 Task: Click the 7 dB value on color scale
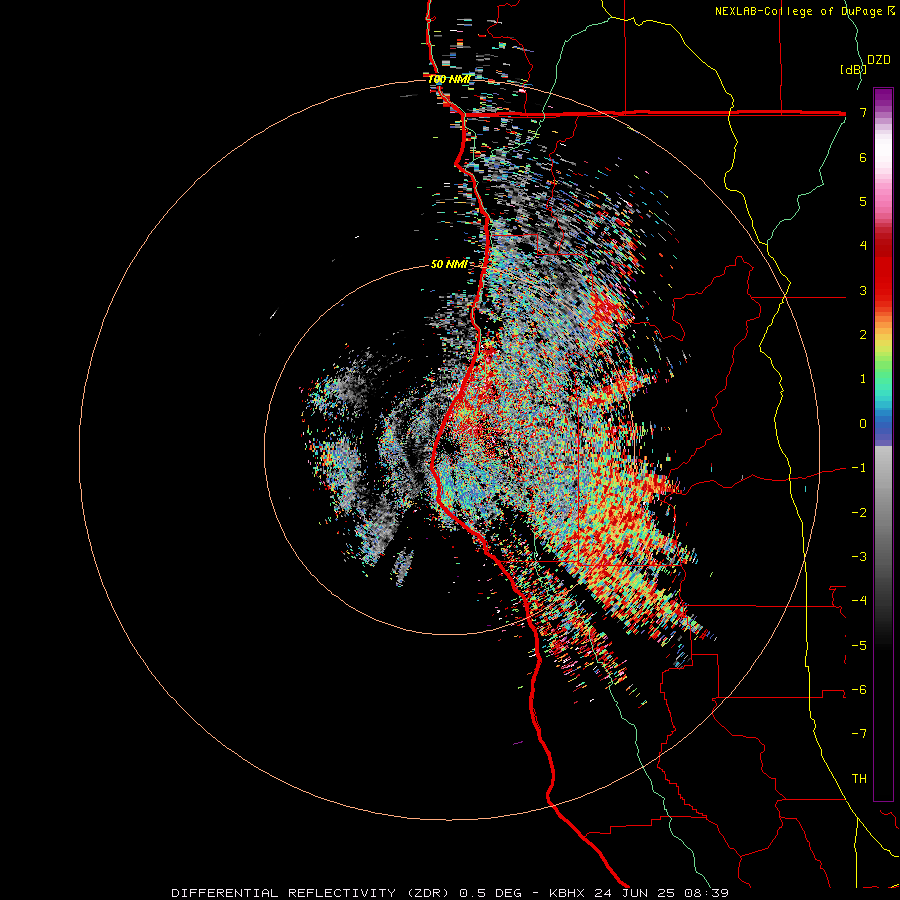[x=863, y=112]
